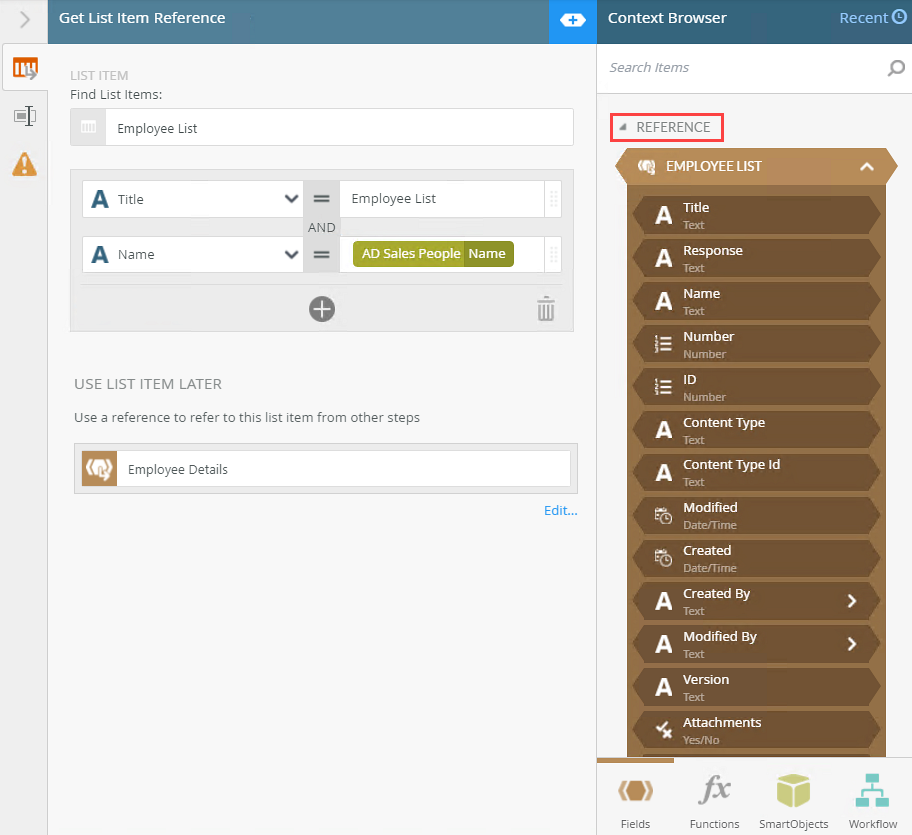Open the Edit... link
The height and width of the screenshot is (835, 912).
561,511
